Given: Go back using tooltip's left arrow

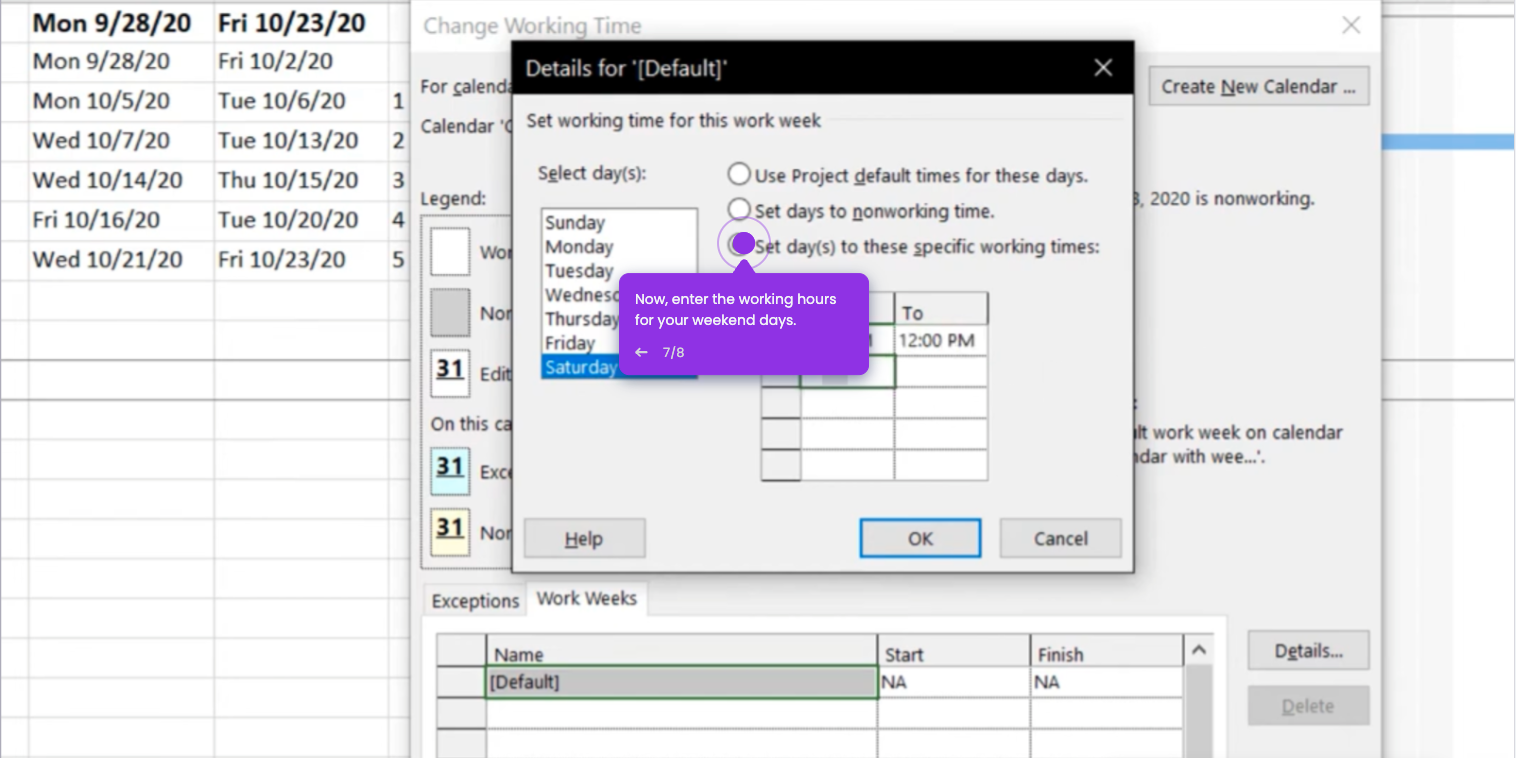Looking at the screenshot, I should [x=641, y=352].
